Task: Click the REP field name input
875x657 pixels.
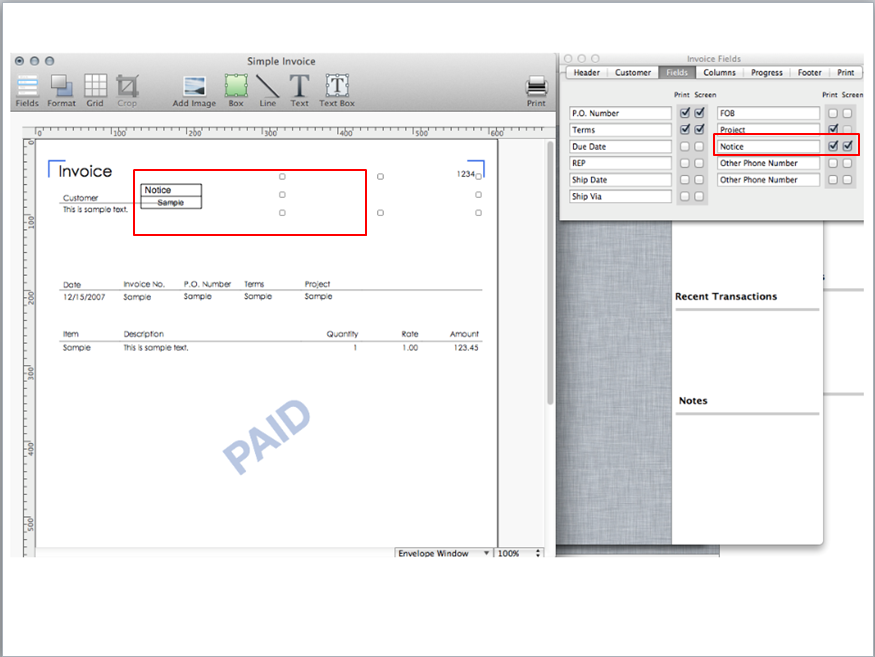Action: pyautogui.click(x=621, y=163)
